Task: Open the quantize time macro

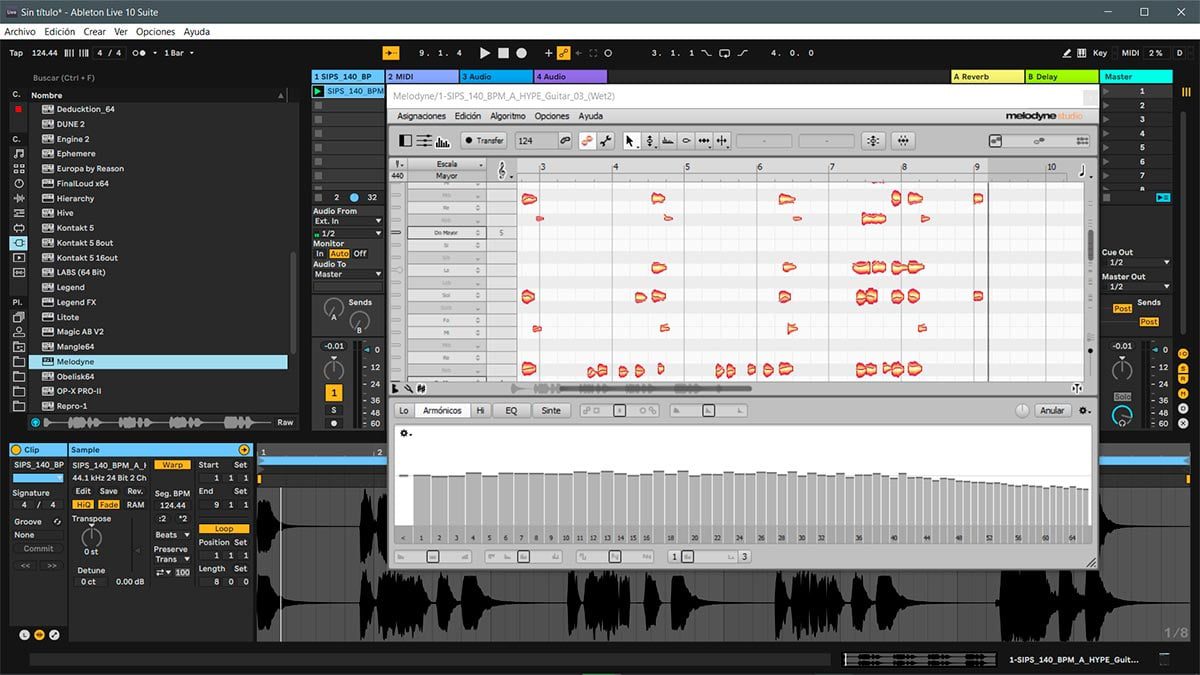Action: (903, 141)
